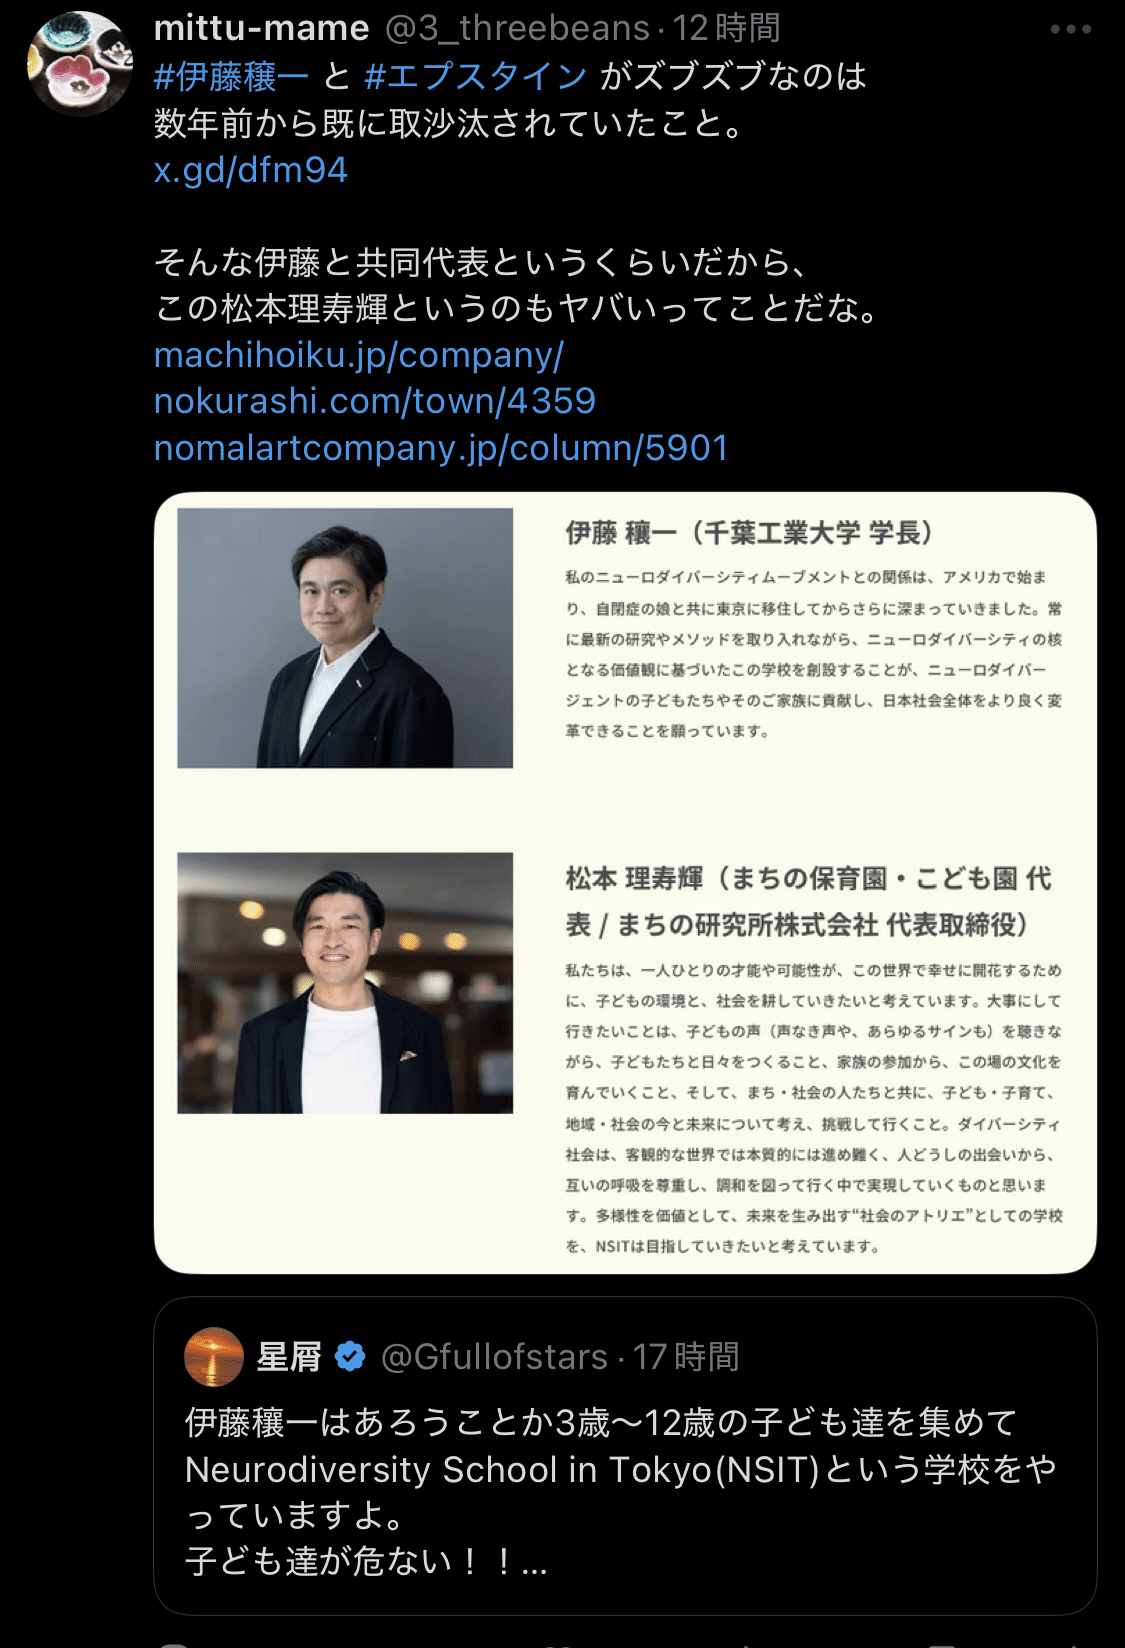Viewport: 1125px width, 1648px height.
Task: Open the nokurashi.com/town/4359 link
Action: tap(375, 401)
